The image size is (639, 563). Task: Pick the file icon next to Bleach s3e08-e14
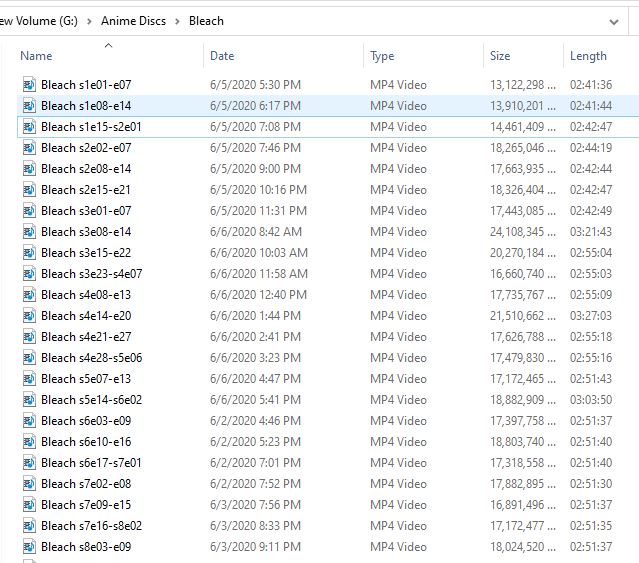click(29, 232)
